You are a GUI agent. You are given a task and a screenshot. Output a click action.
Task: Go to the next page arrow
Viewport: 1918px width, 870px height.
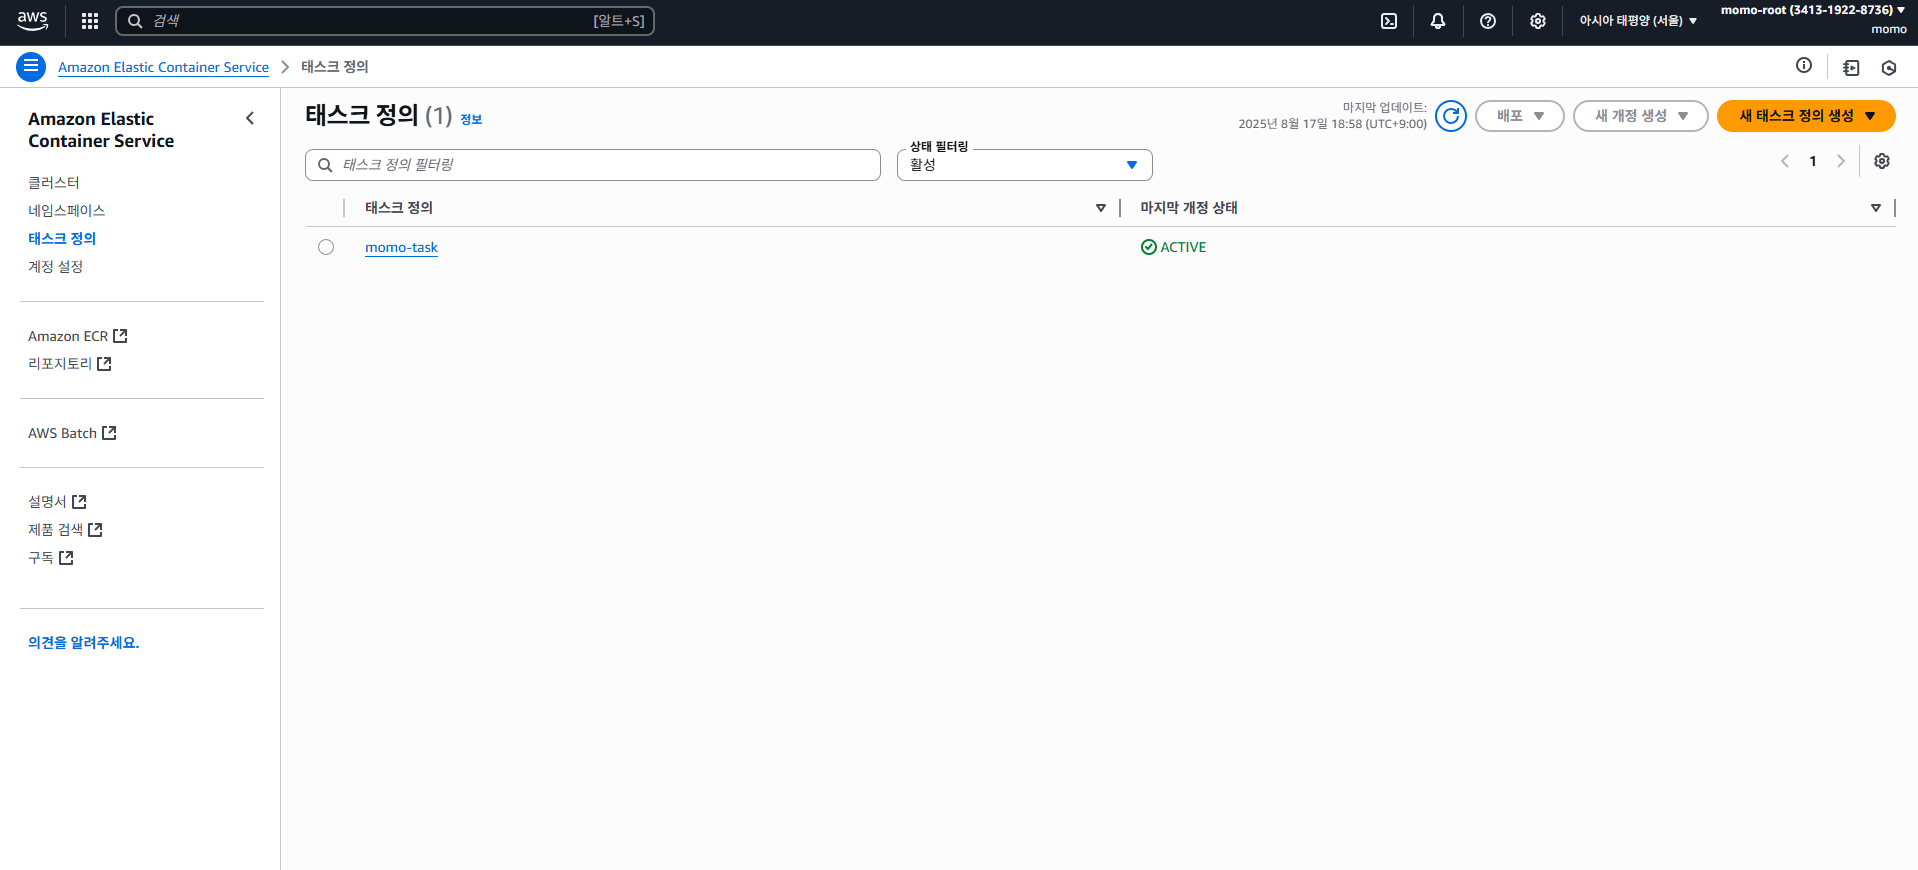click(x=1841, y=161)
